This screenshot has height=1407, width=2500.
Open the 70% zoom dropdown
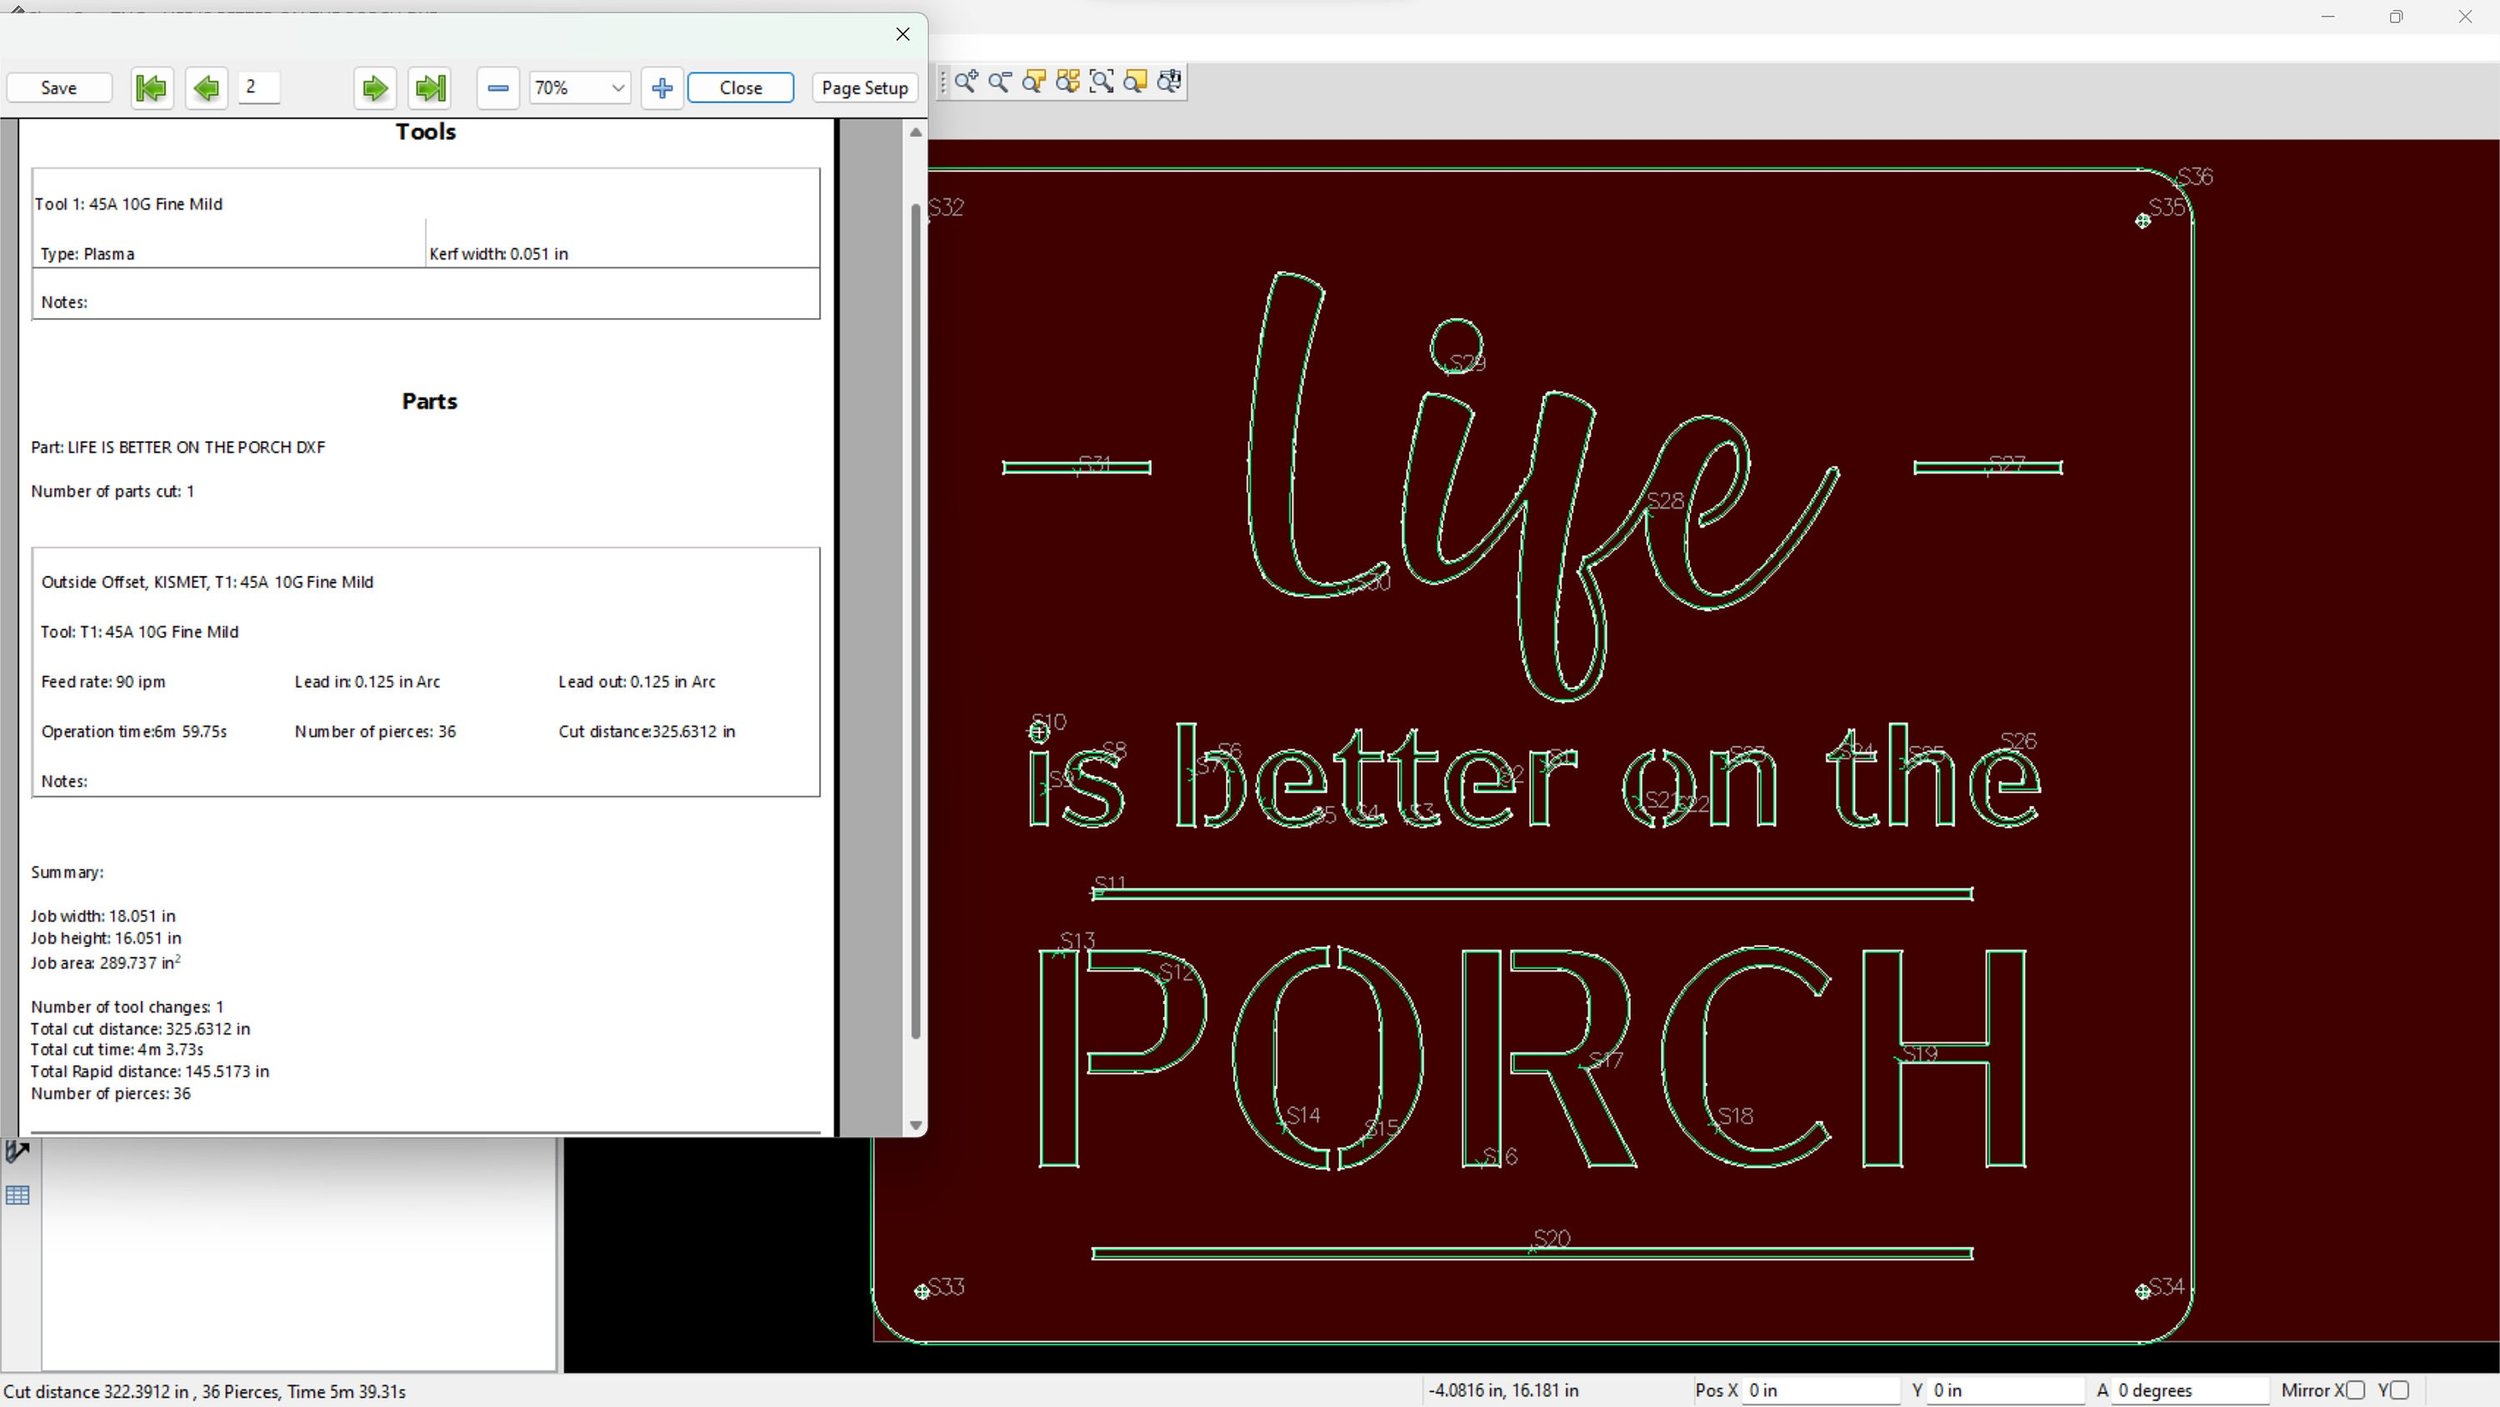pos(580,88)
